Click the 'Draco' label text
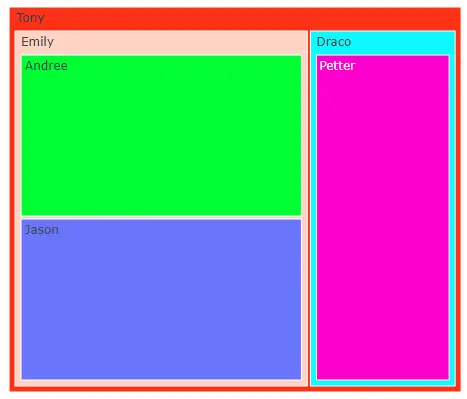The width and height of the screenshot is (467, 399). (x=334, y=42)
